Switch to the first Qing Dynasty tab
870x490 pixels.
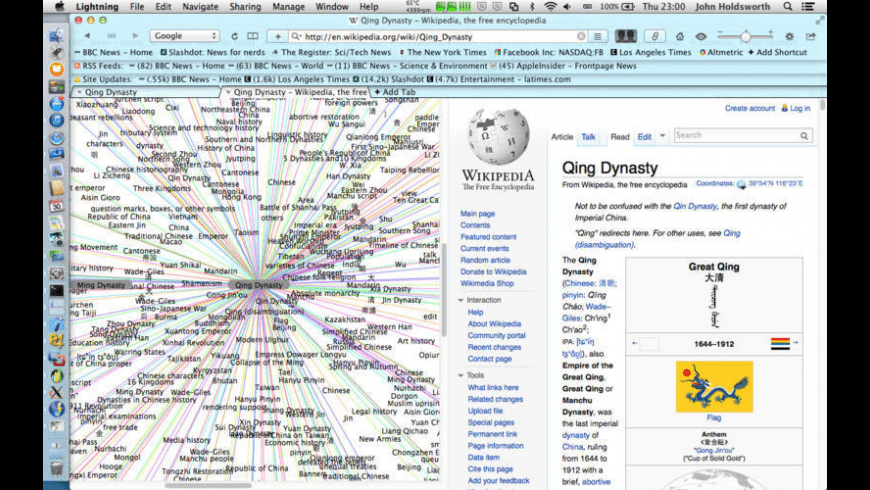pos(147,92)
